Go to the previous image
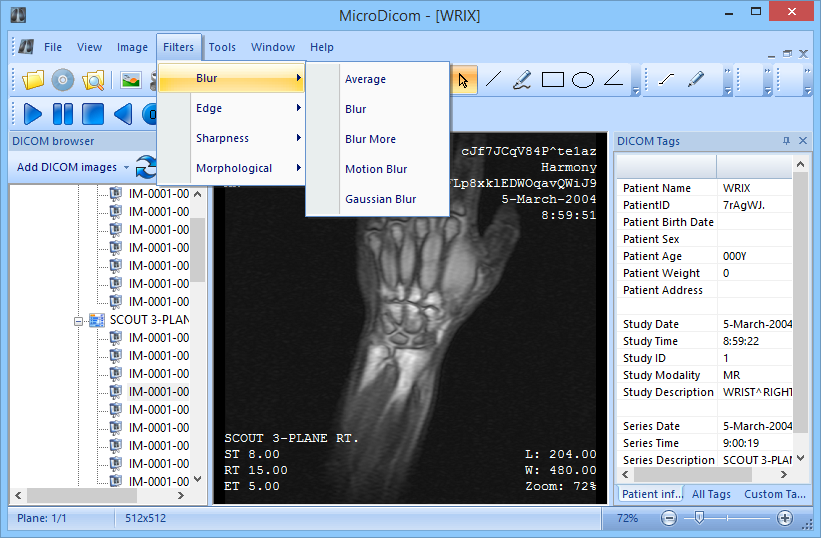 pos(123,114)
